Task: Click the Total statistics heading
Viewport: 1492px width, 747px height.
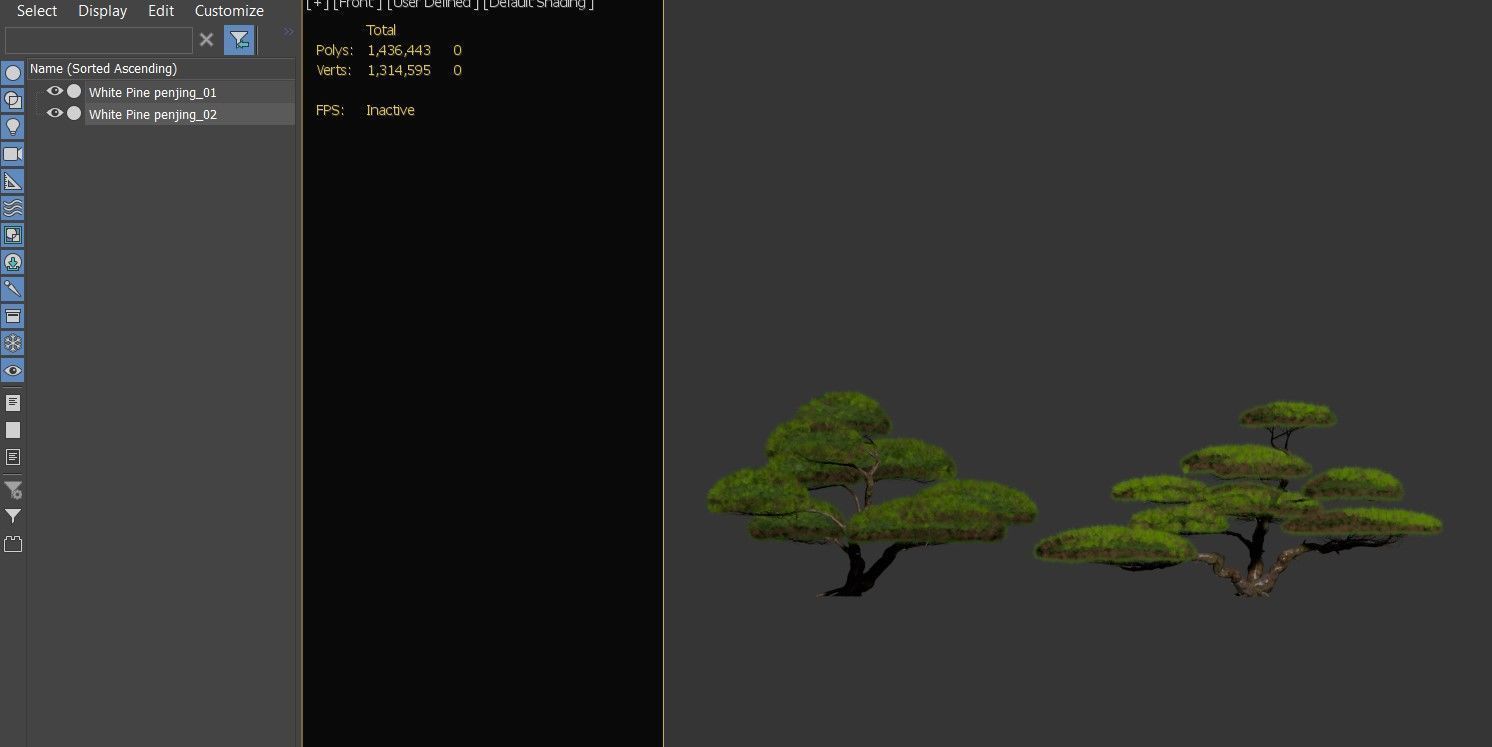Action: coord(381,30)
